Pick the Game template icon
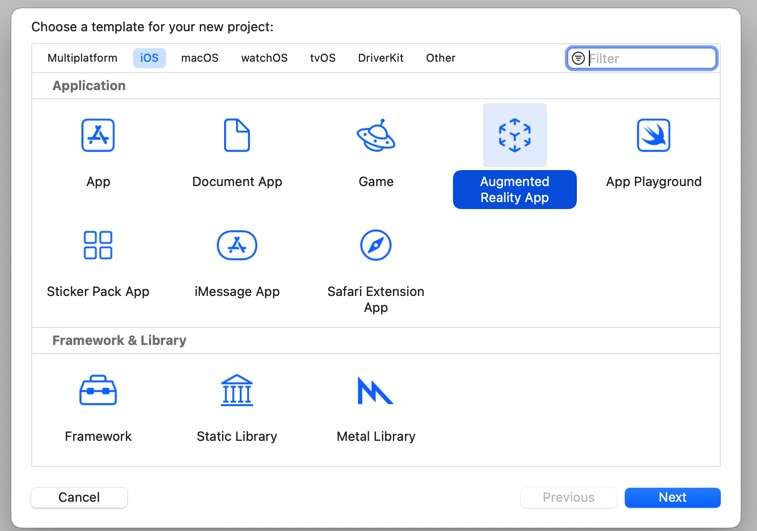757x531 pixels. point(376,135)
